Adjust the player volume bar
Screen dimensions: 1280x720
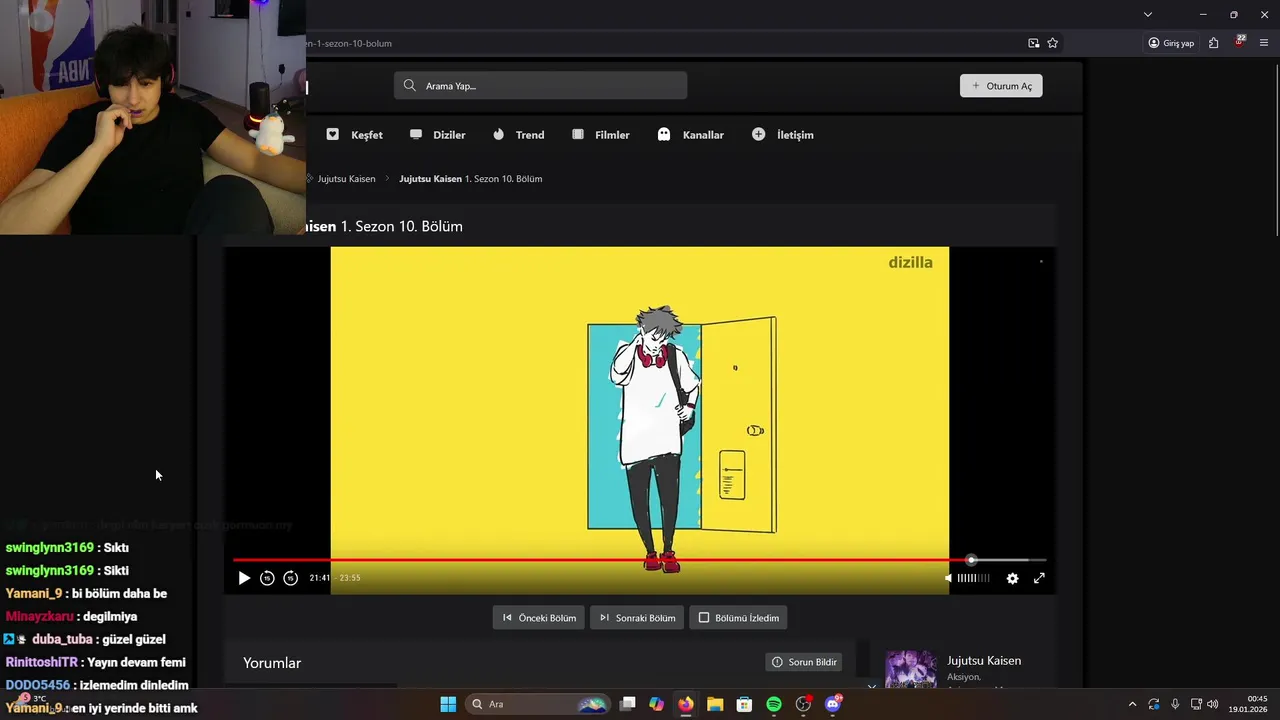click(973, 578)
